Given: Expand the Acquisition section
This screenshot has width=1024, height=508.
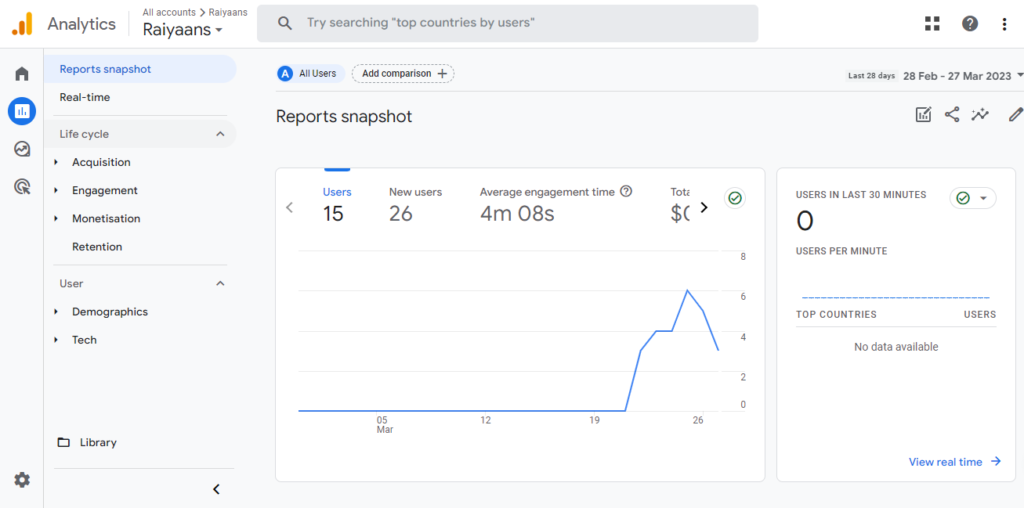Looking at the screenshot, I should 101,162.
